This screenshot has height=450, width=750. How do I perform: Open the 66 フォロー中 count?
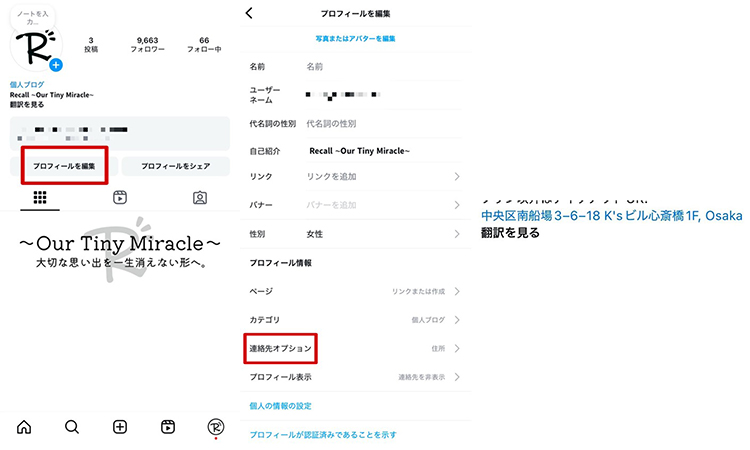point(204,44)
